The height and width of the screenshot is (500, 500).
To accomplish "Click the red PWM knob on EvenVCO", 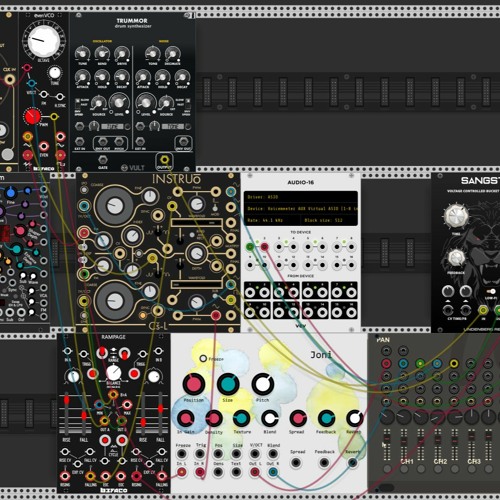I will tap(32, 117).
